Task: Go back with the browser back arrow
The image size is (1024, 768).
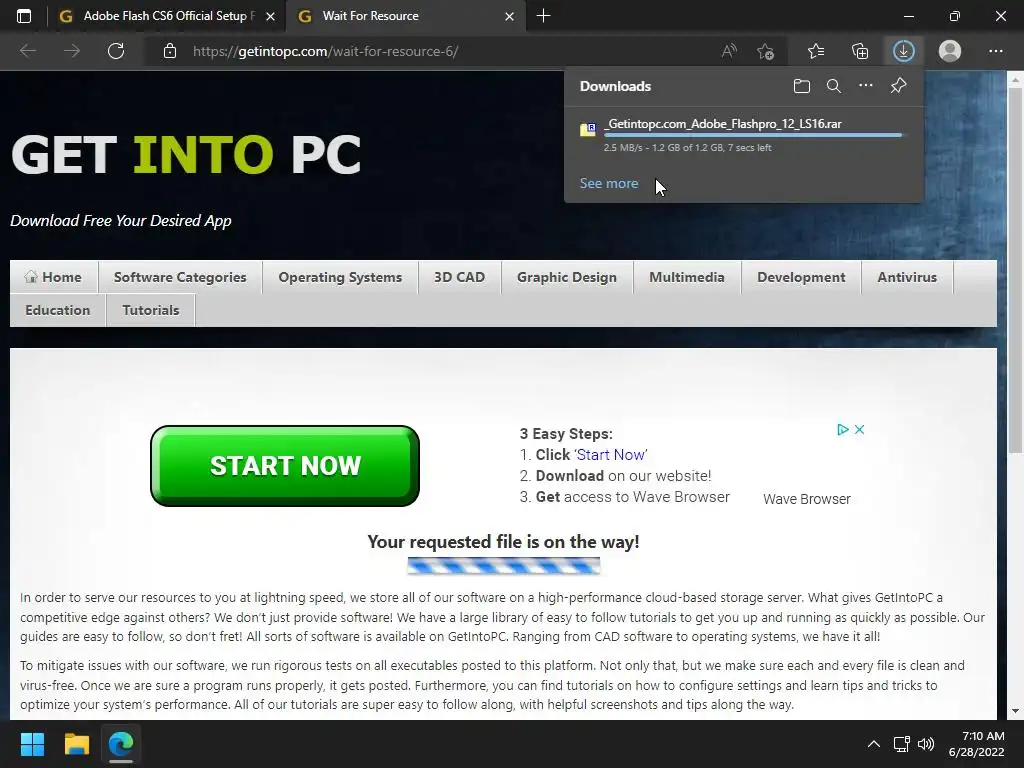Action: point(27,51)
